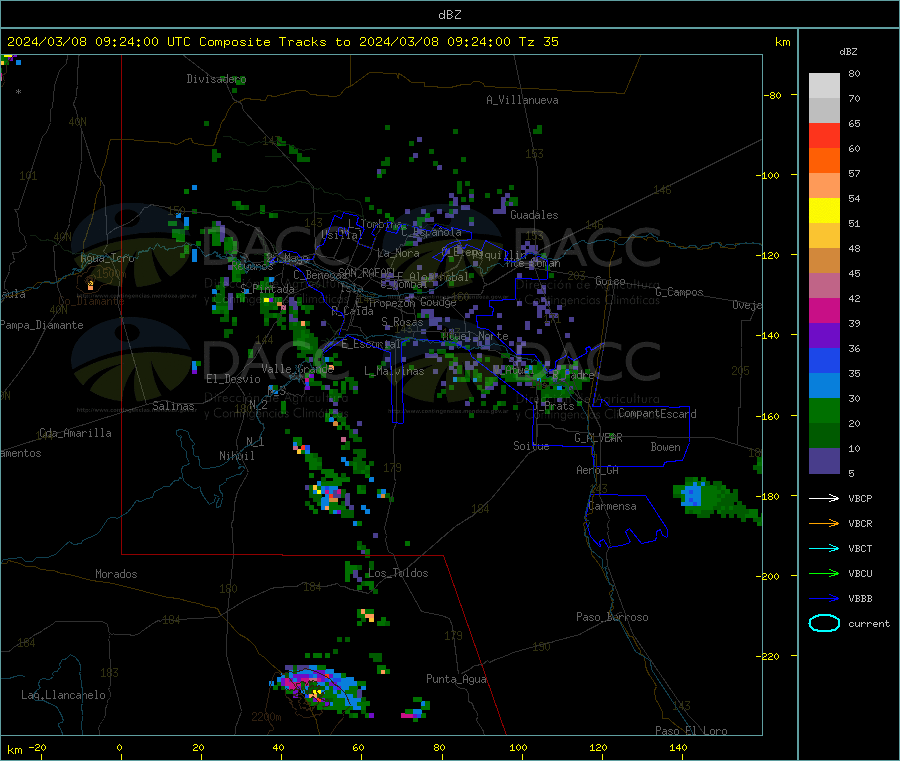Click the strong radar cell near 2200m label
900x761 pixels.
tap(321, 690)
